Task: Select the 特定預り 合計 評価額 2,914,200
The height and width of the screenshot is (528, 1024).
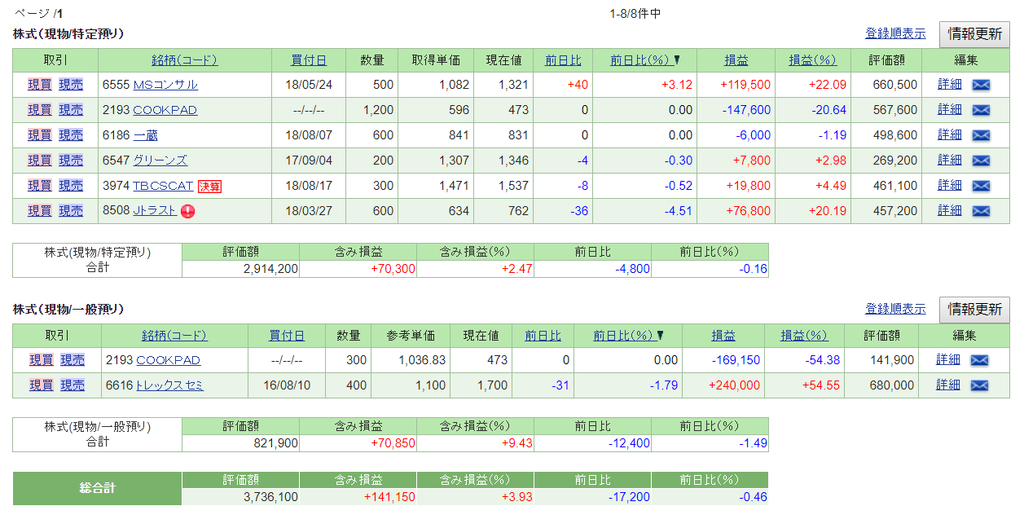Action: point(270,269)
